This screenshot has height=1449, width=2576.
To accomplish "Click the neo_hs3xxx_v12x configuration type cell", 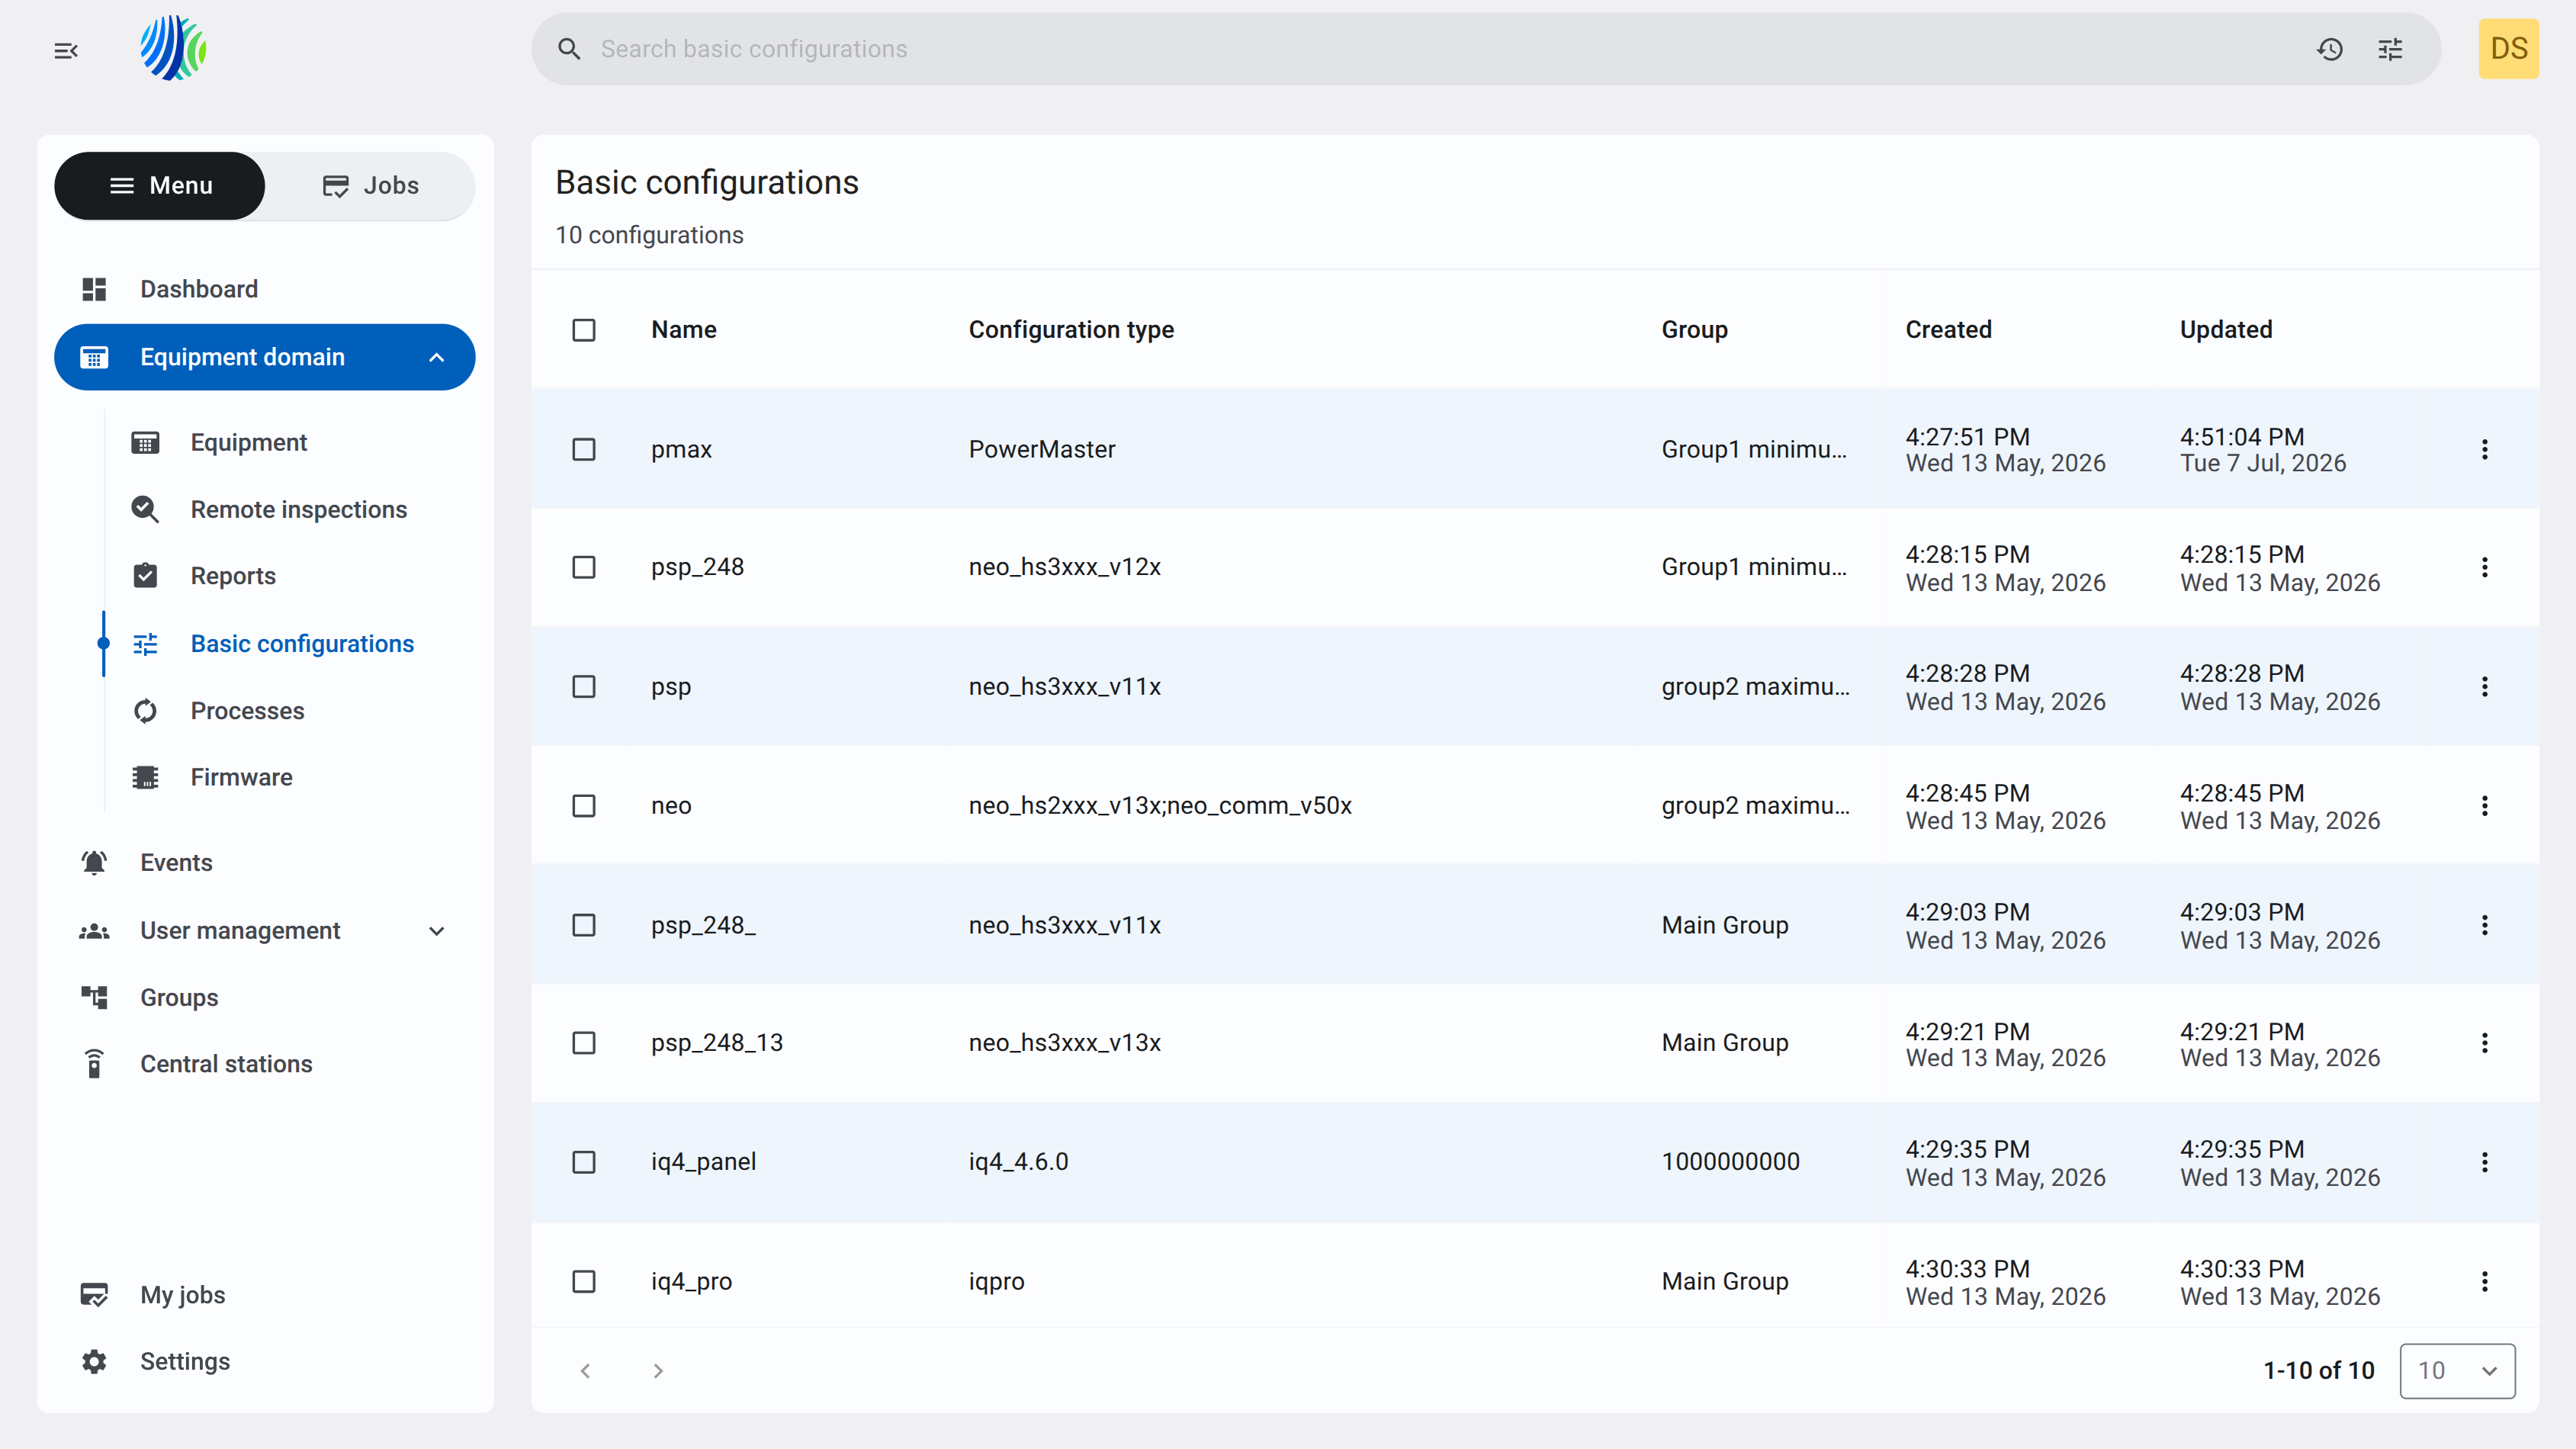I will 1065,568.
